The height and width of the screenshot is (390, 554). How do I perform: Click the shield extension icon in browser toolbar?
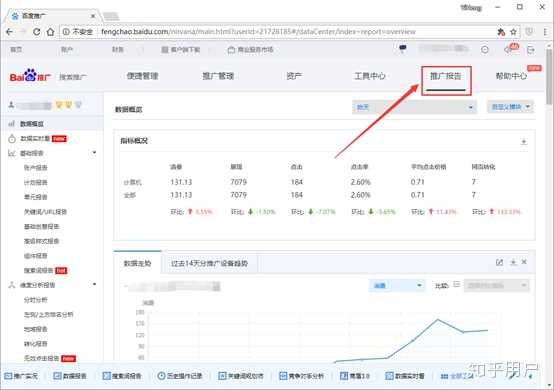point(529,32)
